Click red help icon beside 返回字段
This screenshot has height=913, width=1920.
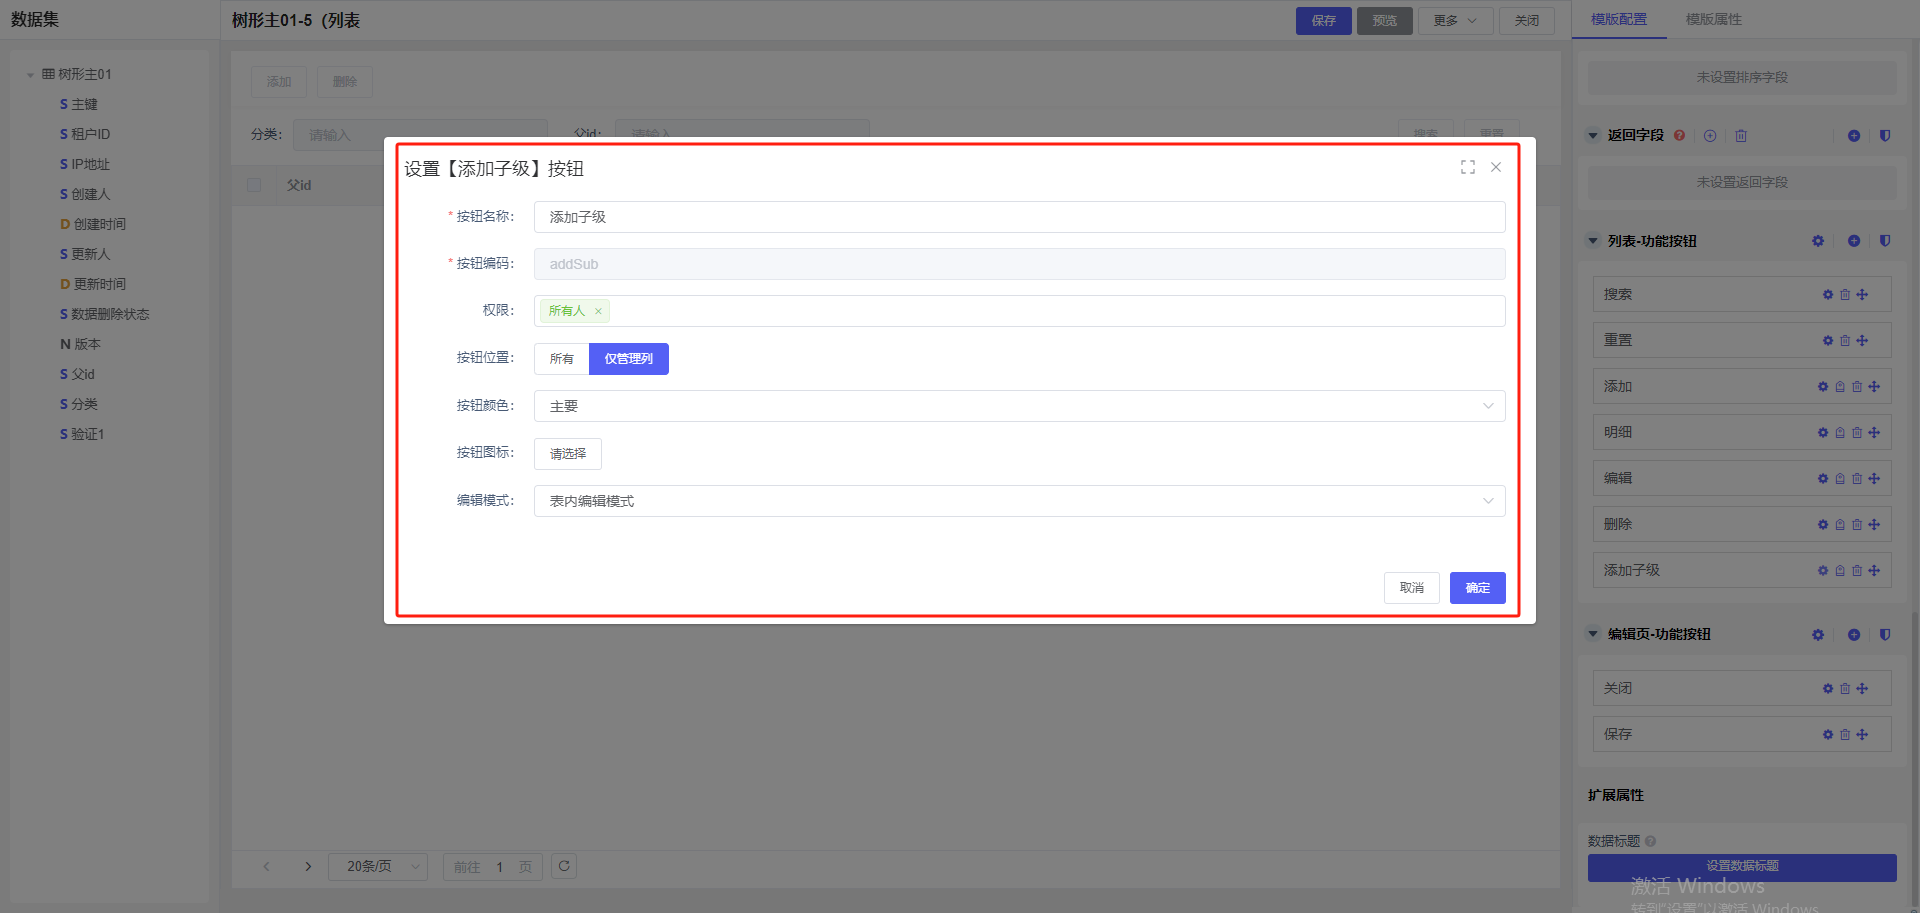click(1679, 136)
